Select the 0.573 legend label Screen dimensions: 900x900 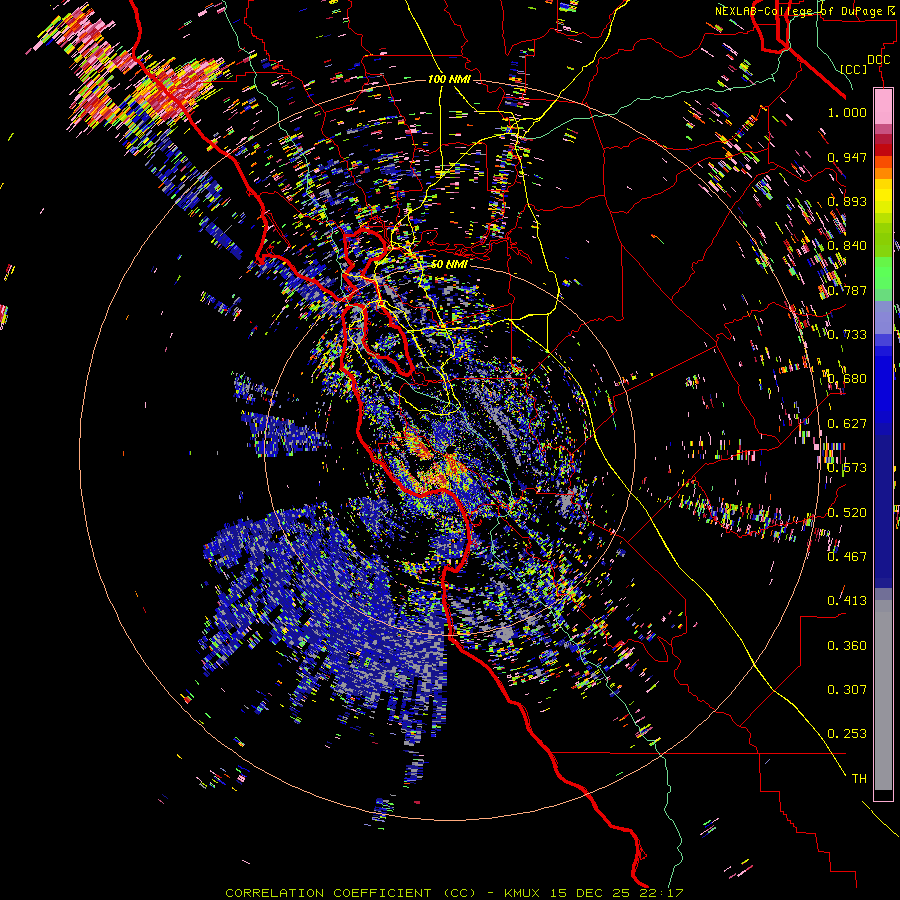847,467
